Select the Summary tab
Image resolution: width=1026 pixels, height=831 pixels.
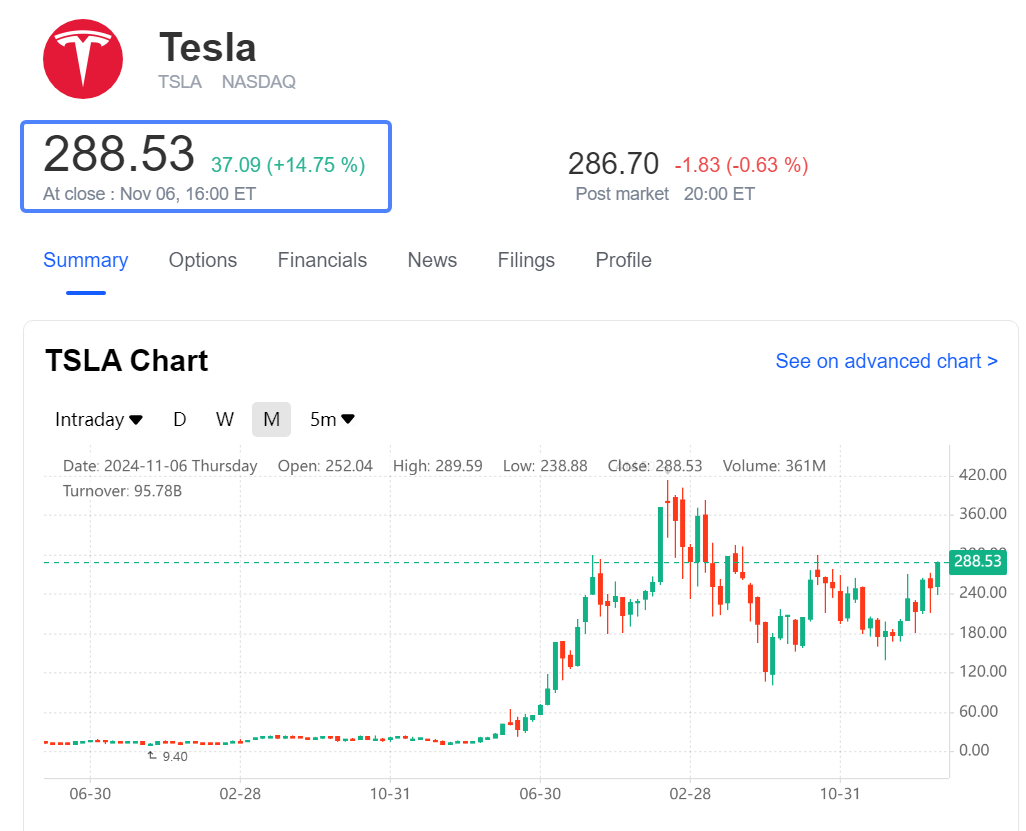coord(86,260)
